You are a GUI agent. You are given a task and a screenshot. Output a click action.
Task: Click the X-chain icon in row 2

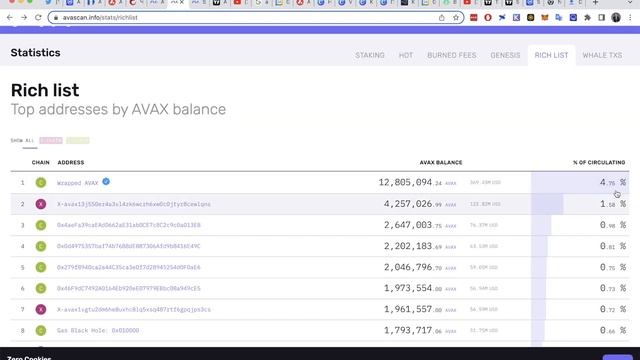tap(41, 204)
